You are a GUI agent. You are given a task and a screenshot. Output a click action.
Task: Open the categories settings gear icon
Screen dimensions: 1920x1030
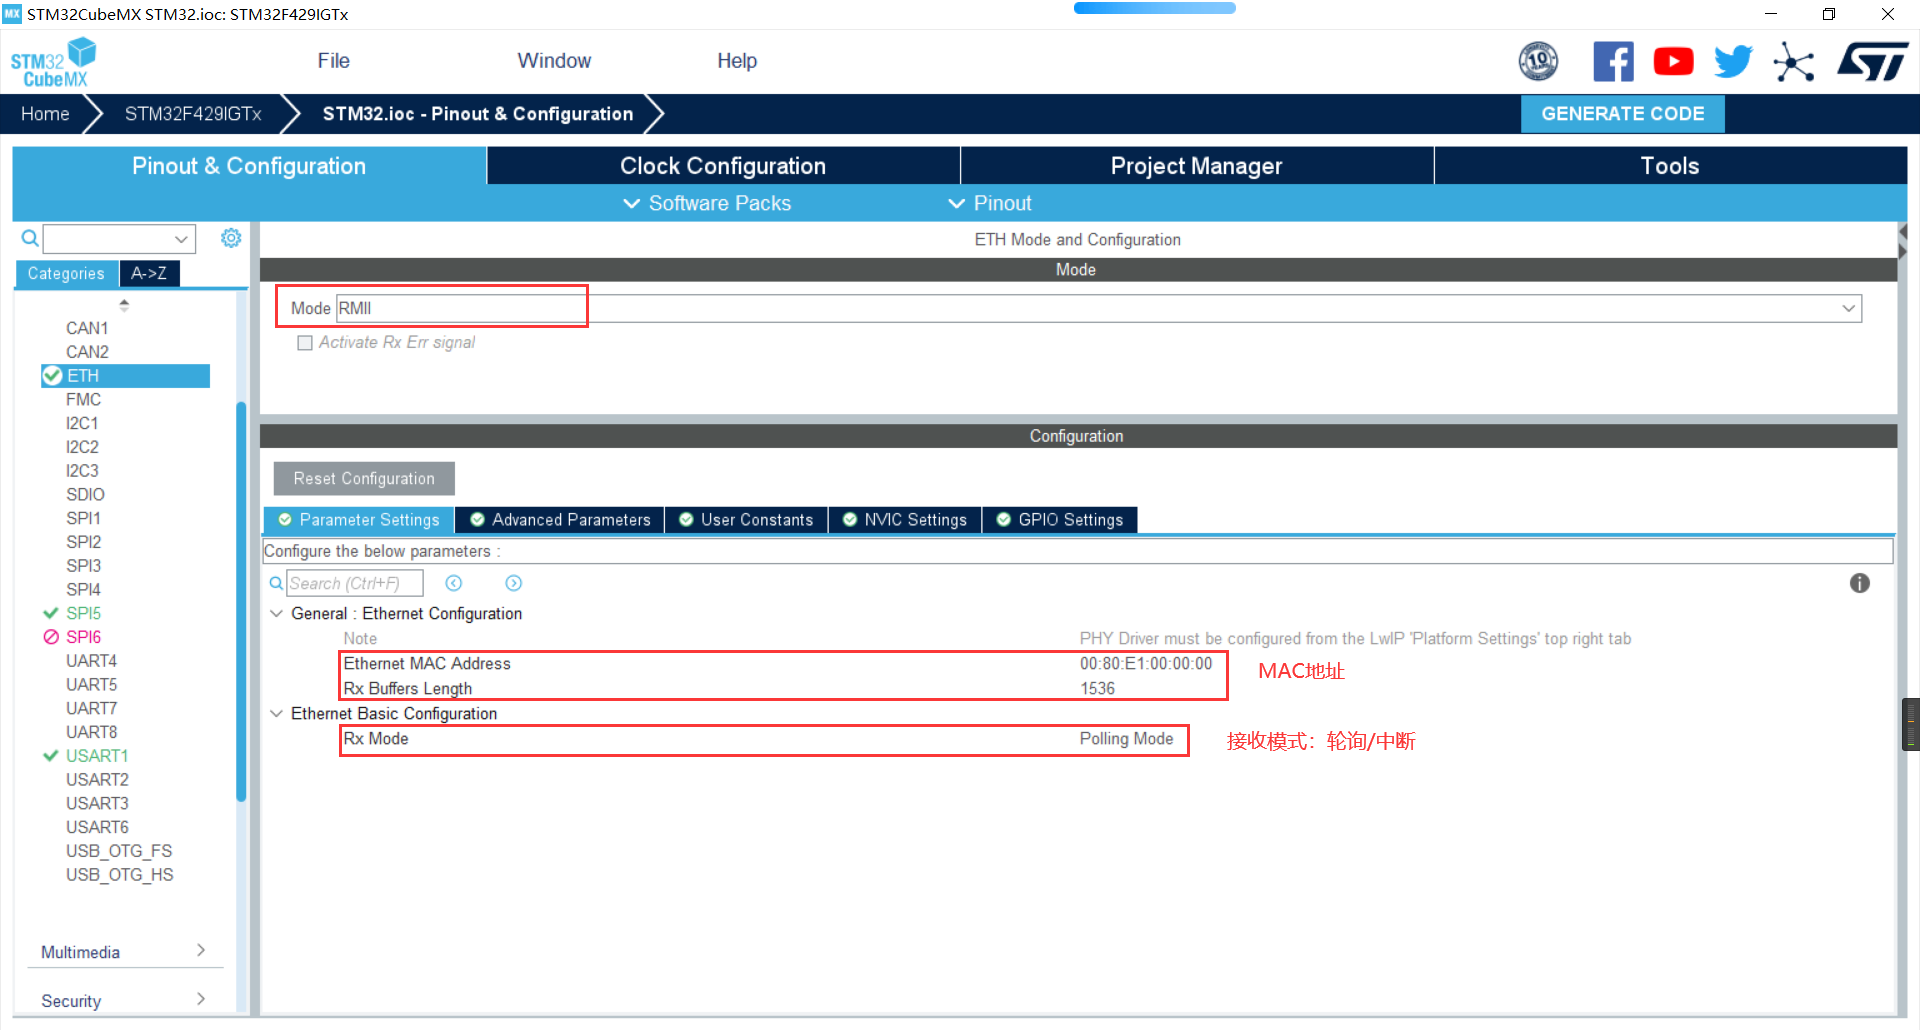click(x=231, y=238)
